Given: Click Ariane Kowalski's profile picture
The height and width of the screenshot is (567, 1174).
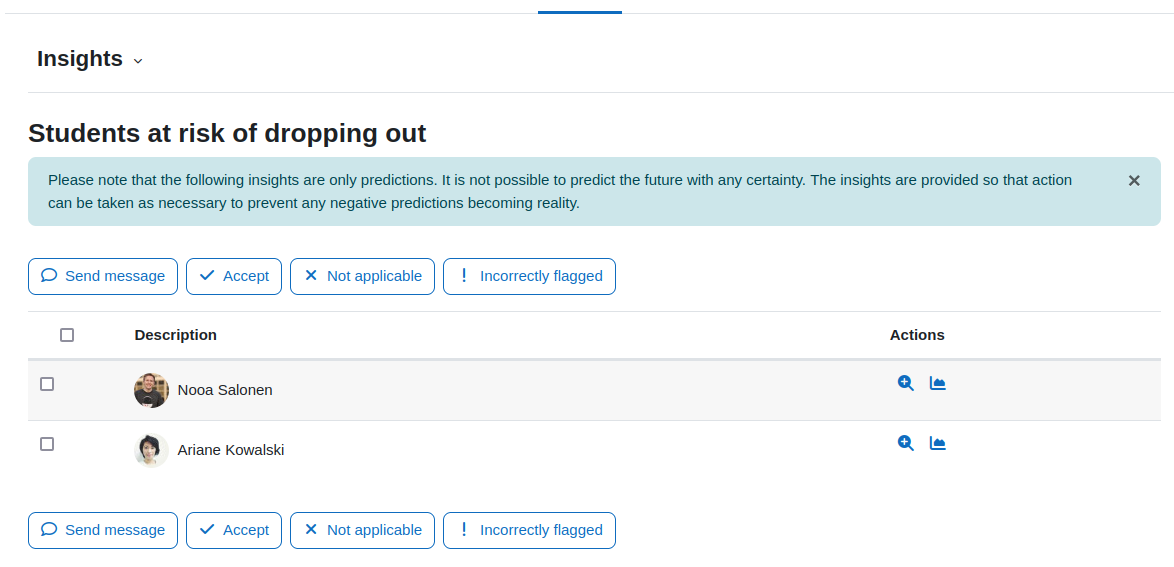Looking at the screenshot, I should pyautogui.click(x=151, y=450).
